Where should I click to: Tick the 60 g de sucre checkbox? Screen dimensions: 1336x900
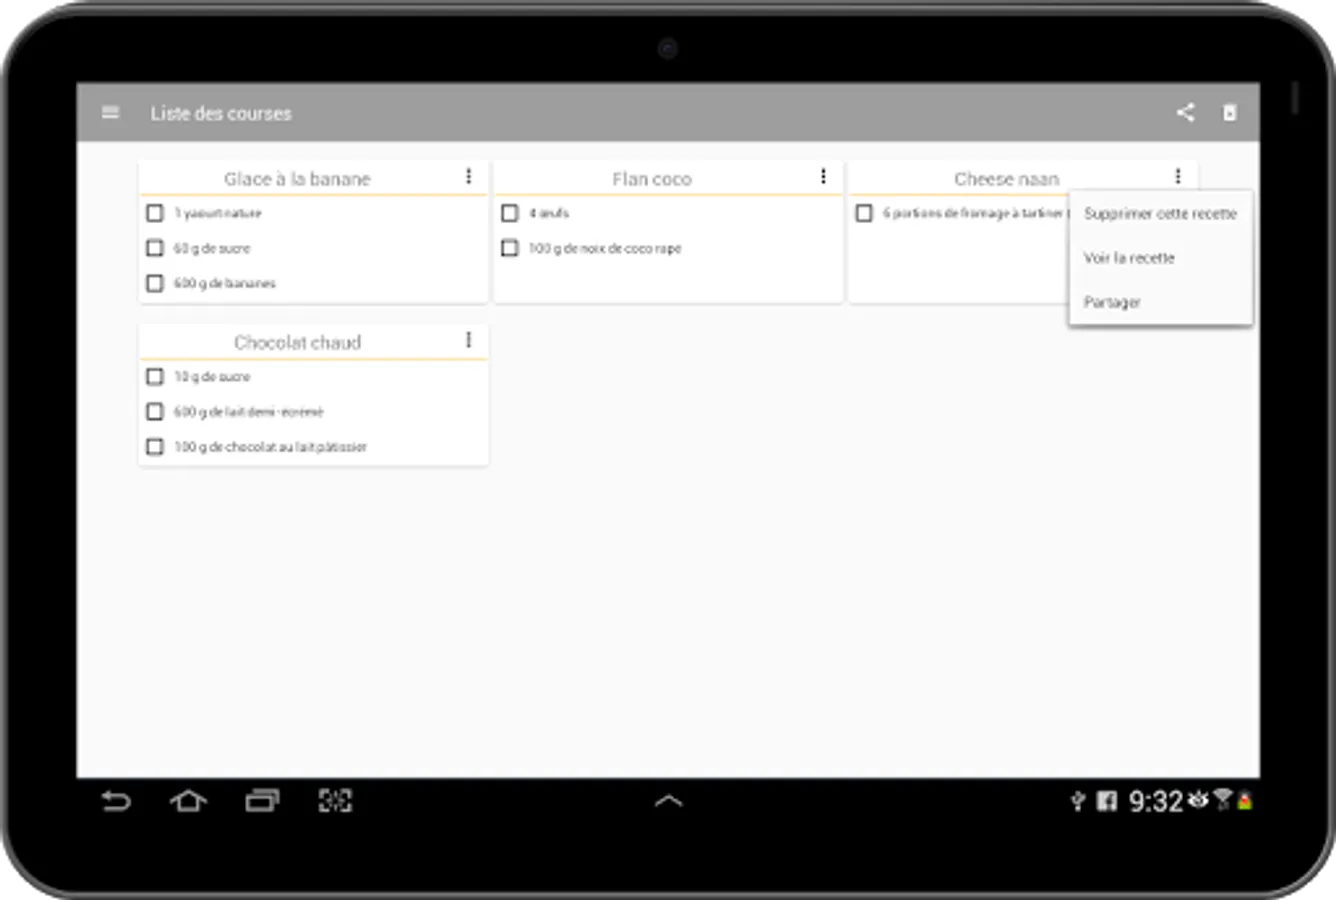coord(155,248)
